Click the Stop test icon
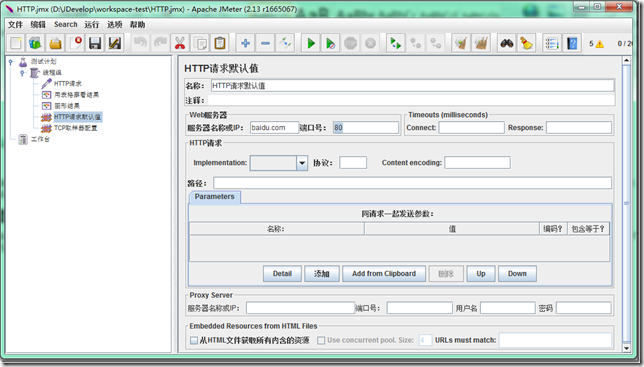Screen dimensions: 644x367 click(350, 43)
